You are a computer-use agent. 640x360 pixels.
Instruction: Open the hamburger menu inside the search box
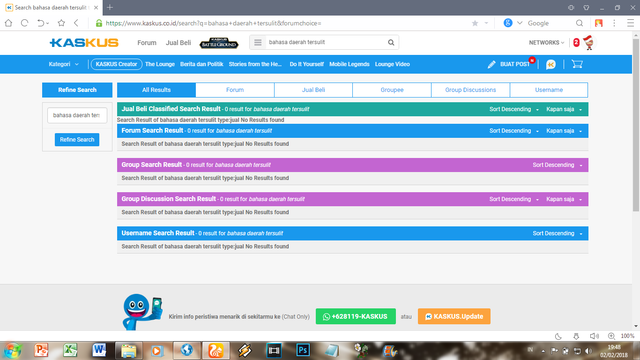pyautogui.click(x=258, y=42)
